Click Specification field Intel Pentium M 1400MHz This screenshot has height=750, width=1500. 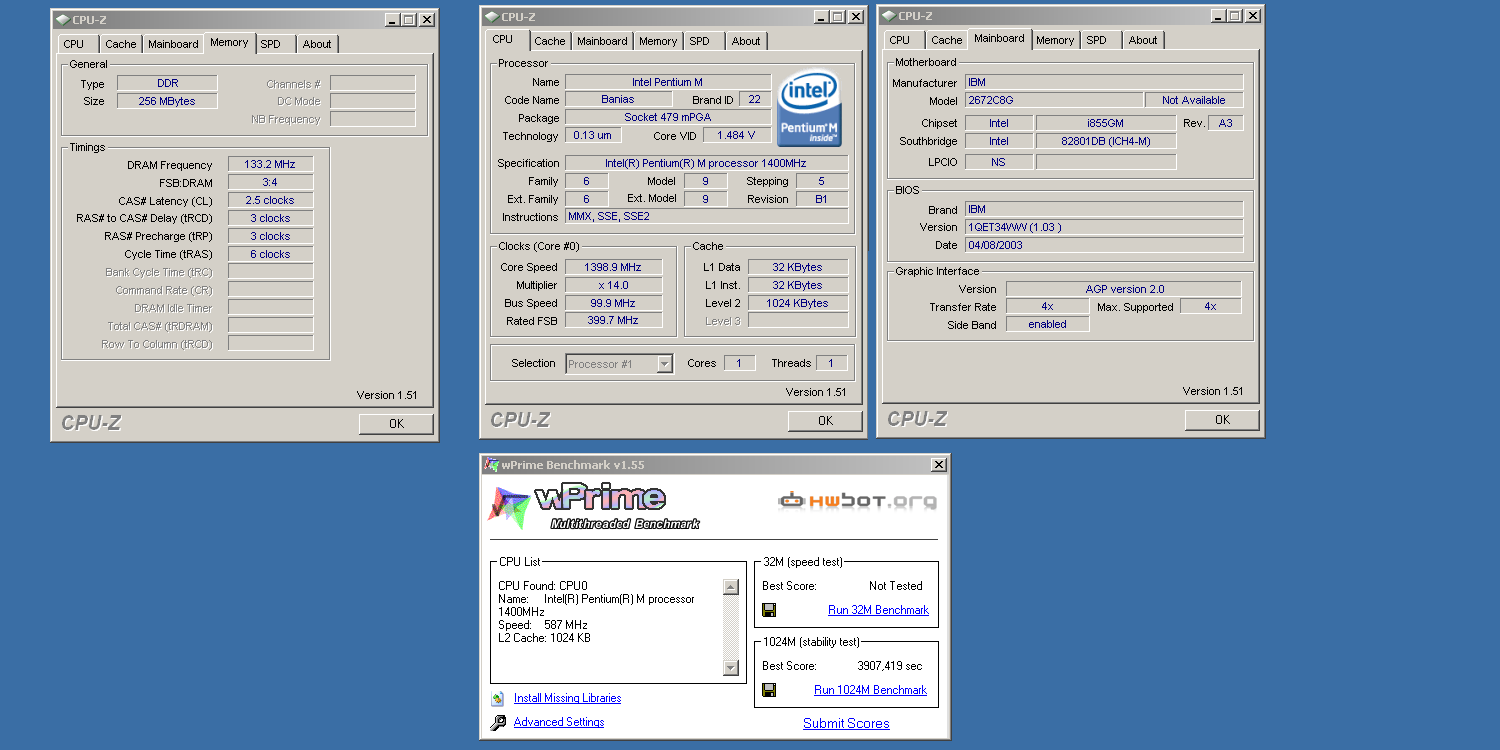tap(707, 163)
